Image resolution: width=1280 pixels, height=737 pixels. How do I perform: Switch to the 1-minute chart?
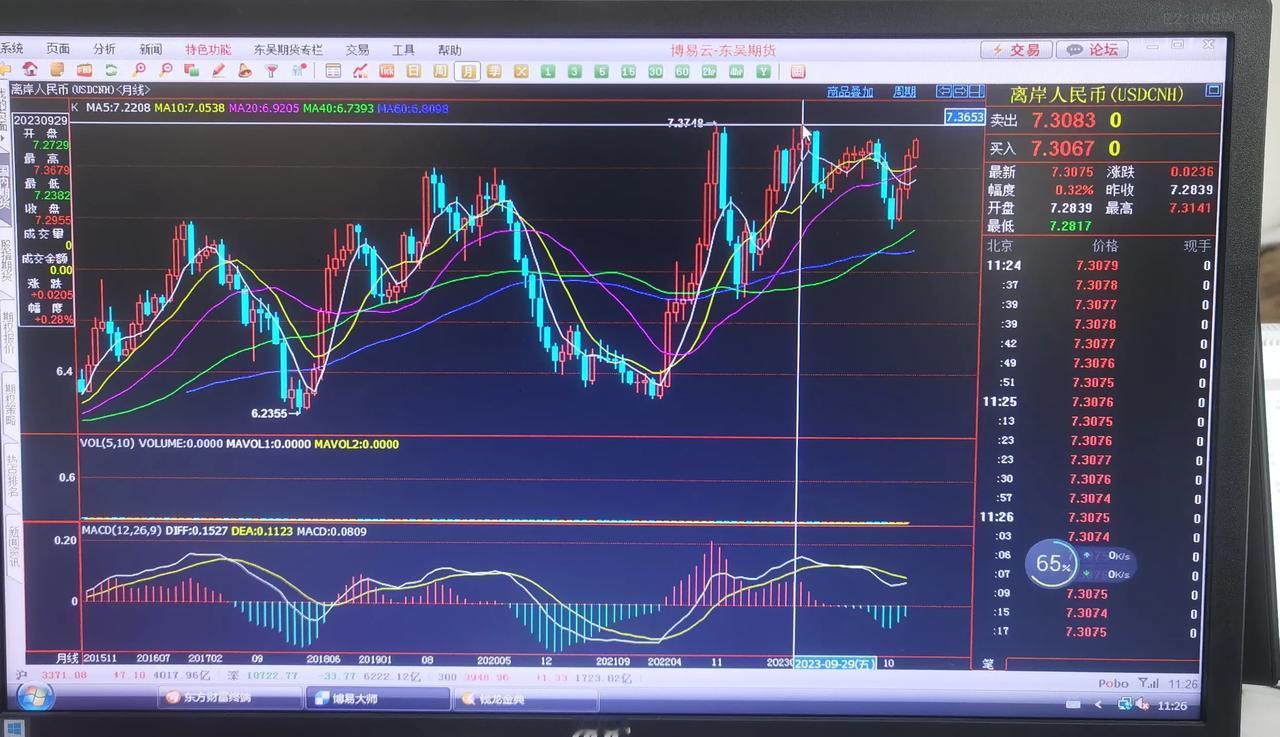click(x=548, y=71)
